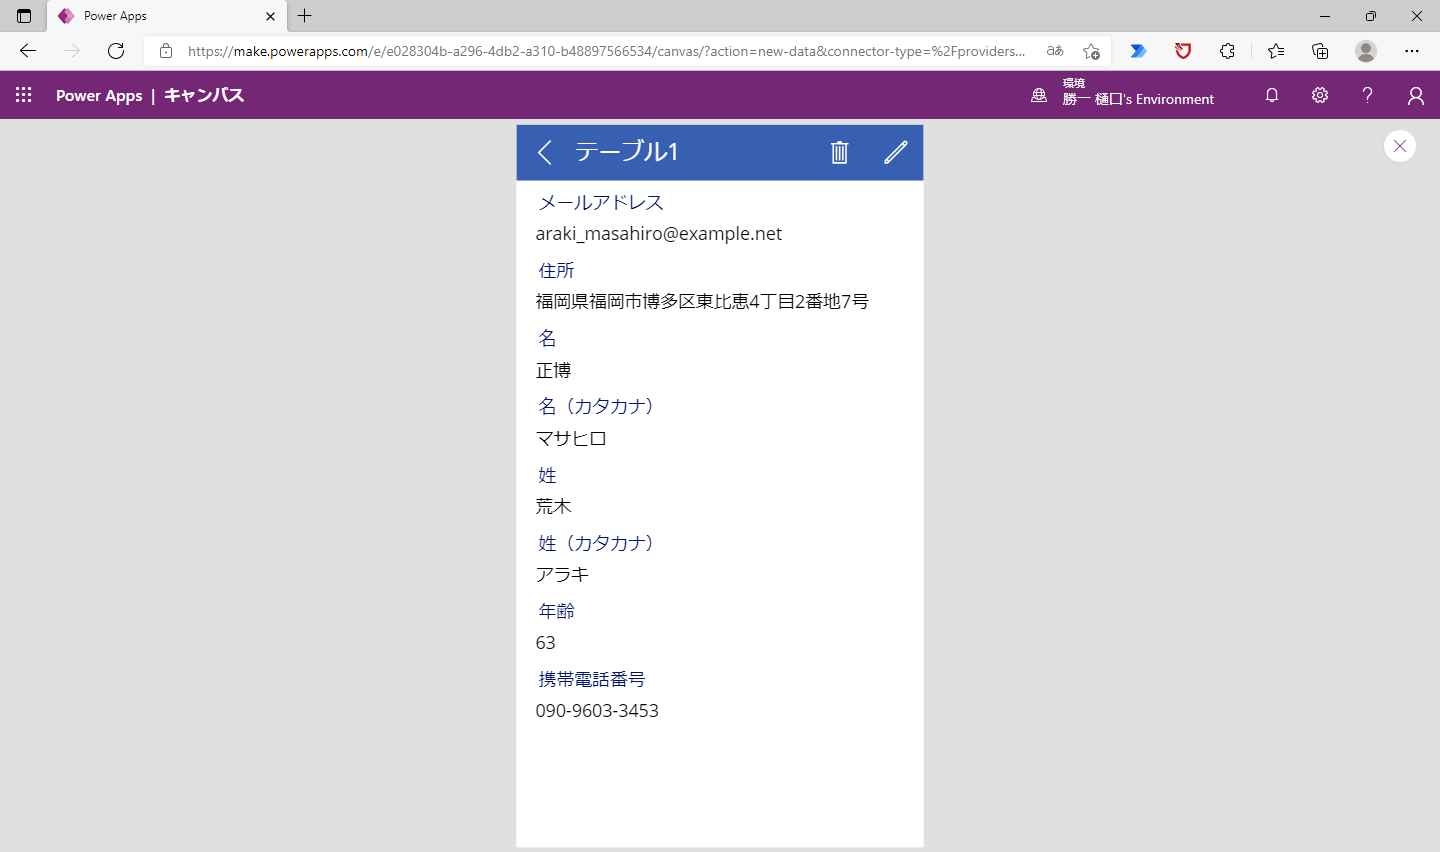Refresh the browser page
The width and height of the screenshot is (1440, 852).
[116, 51]
